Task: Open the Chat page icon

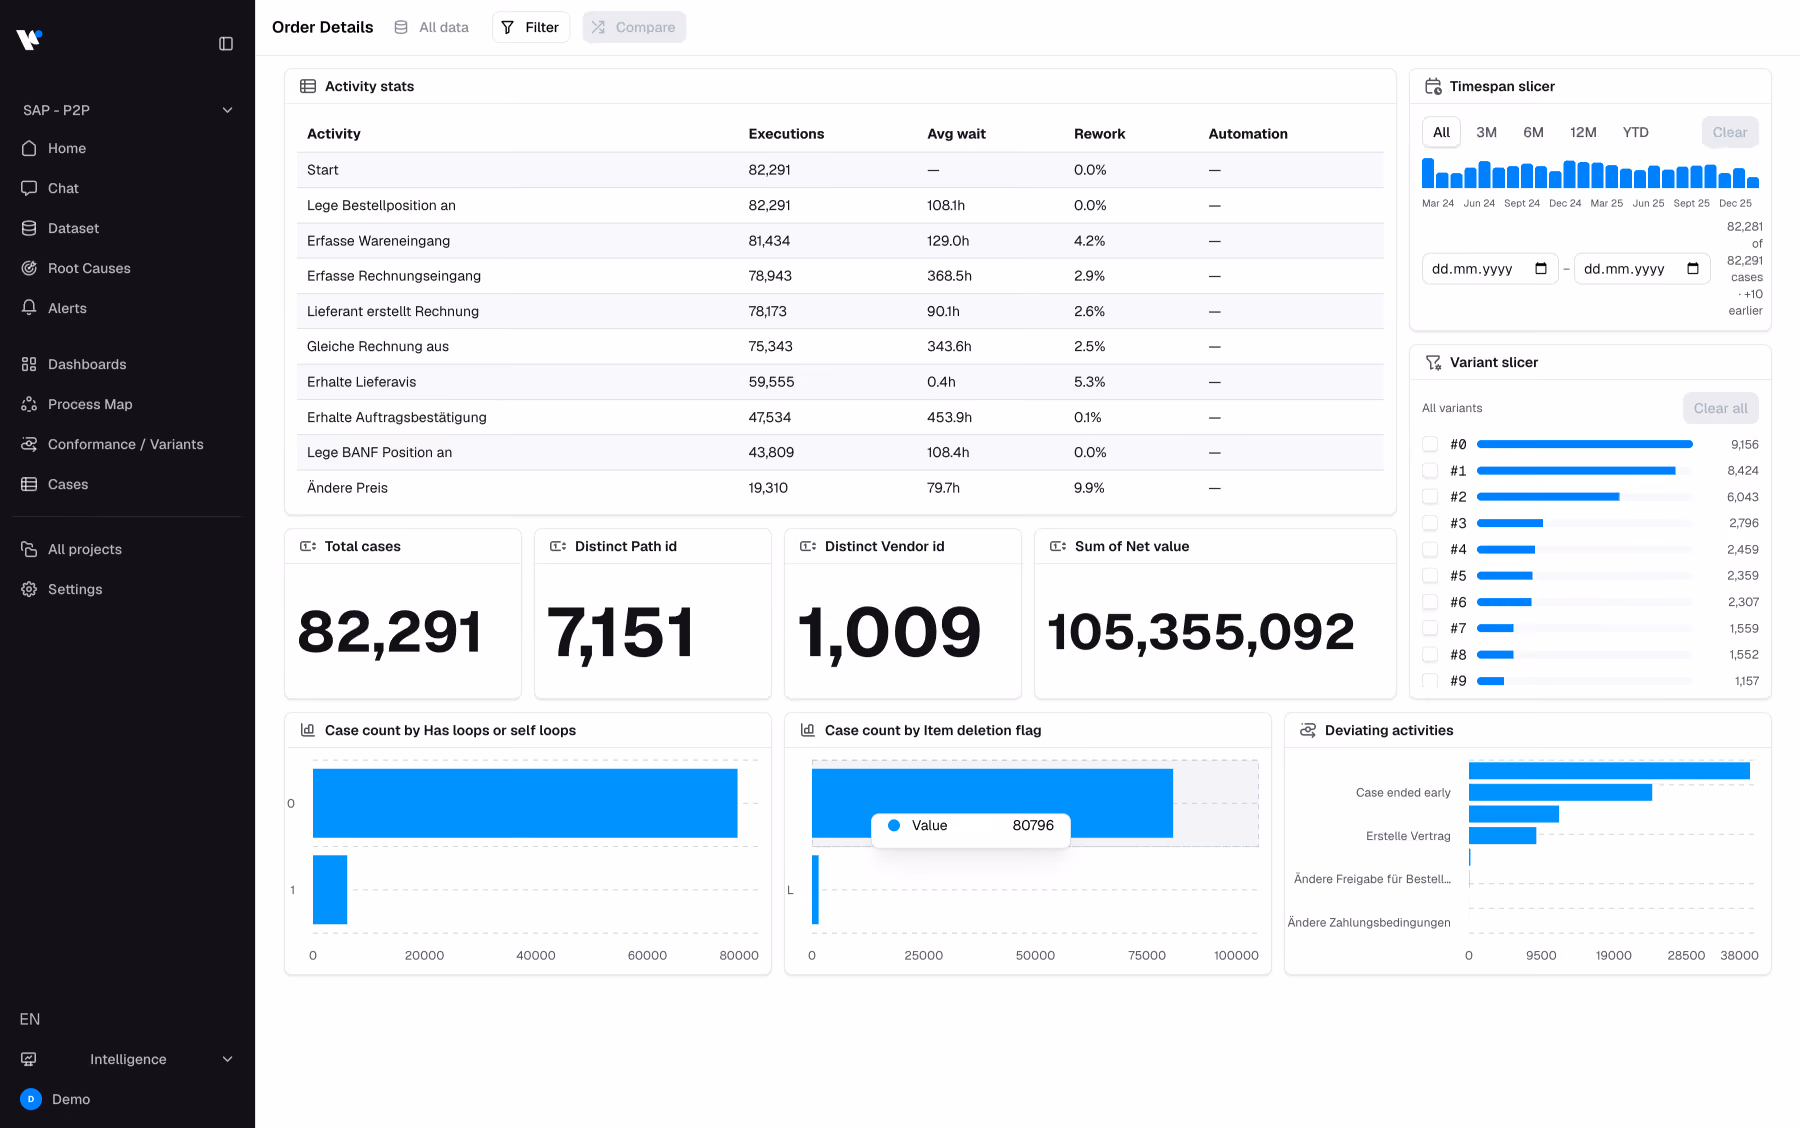Action: tap(29, 188)
